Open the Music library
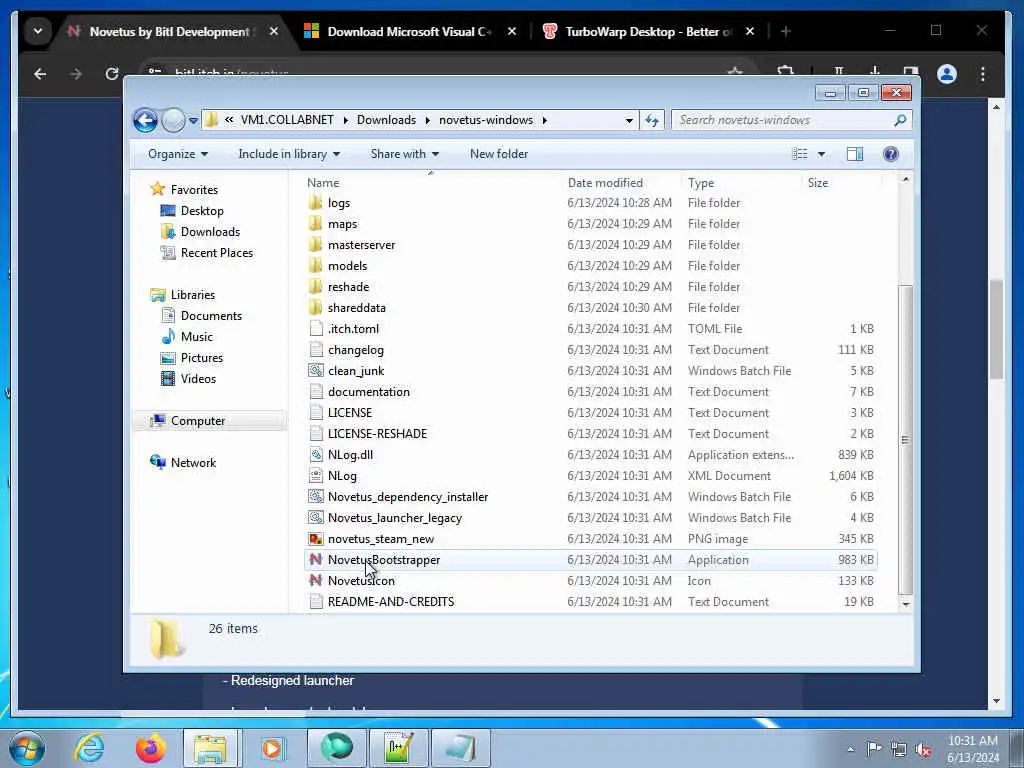Screen dimensions: 1024x768 click(x=197, y=336)
